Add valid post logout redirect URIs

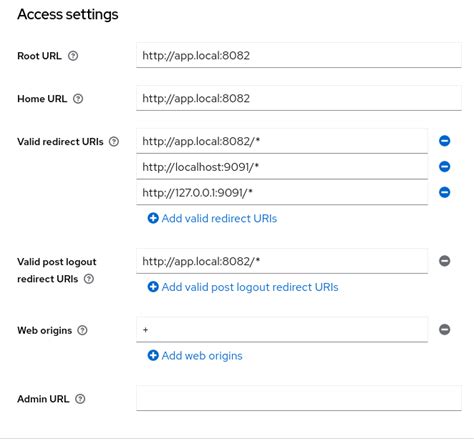243,287
